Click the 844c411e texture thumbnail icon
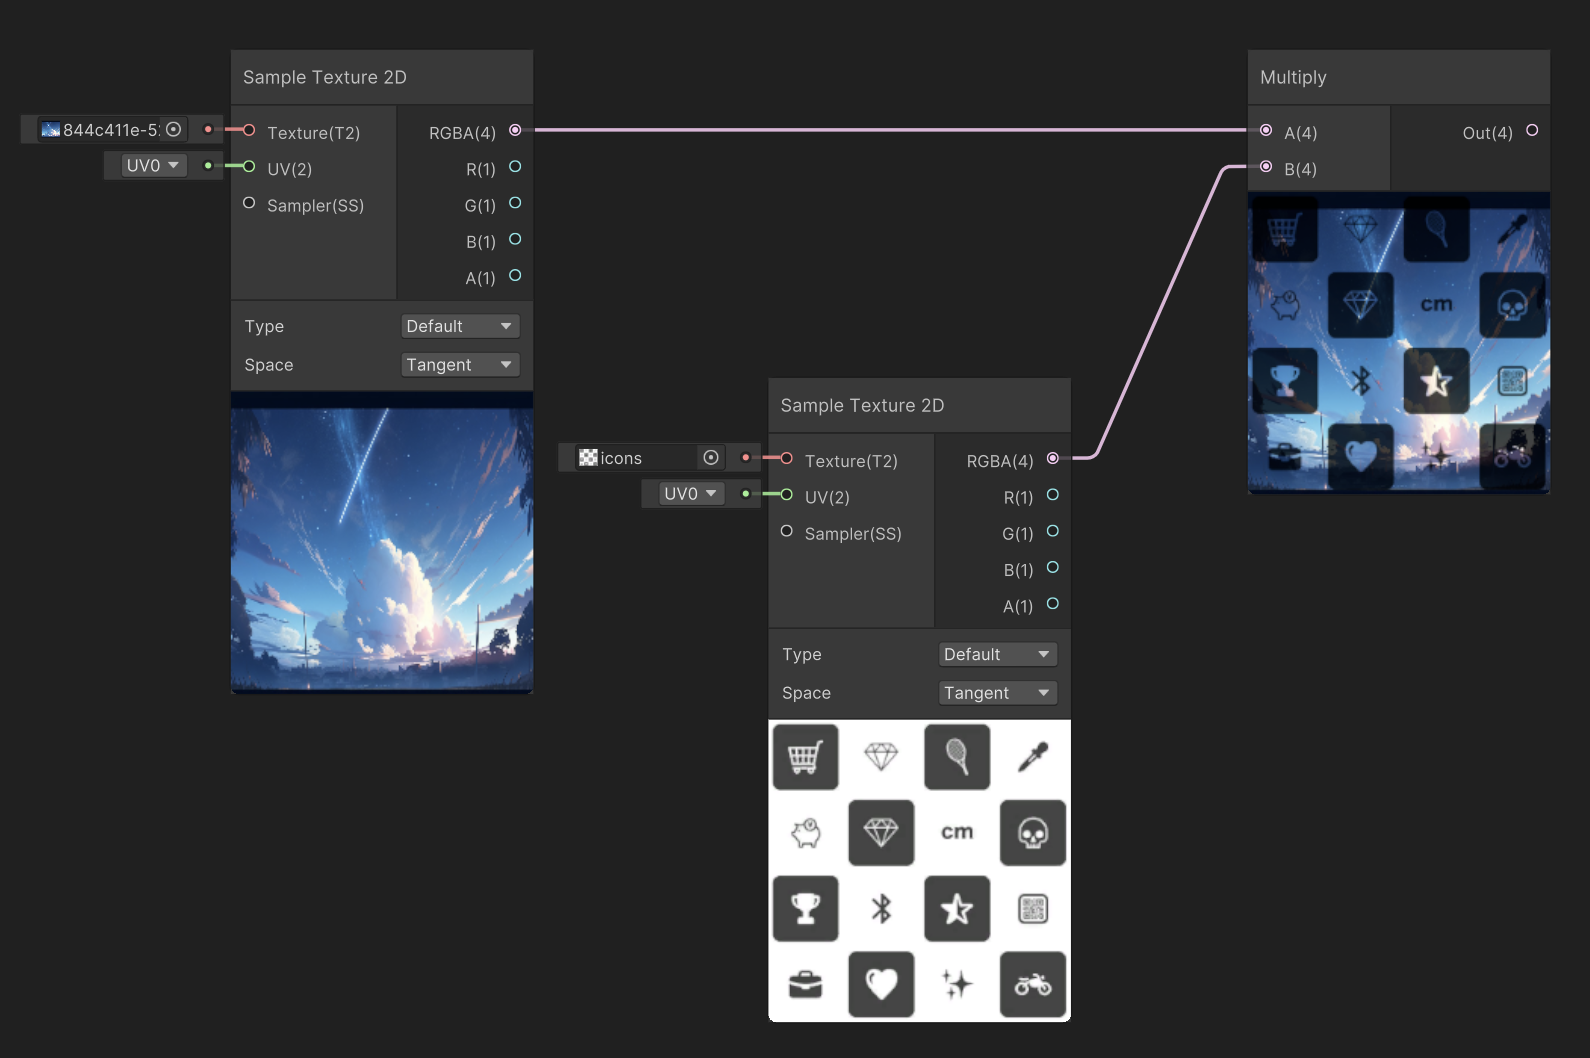Image resolution: width=1590 pixels, height=1058 pixels. coord(51,129)
